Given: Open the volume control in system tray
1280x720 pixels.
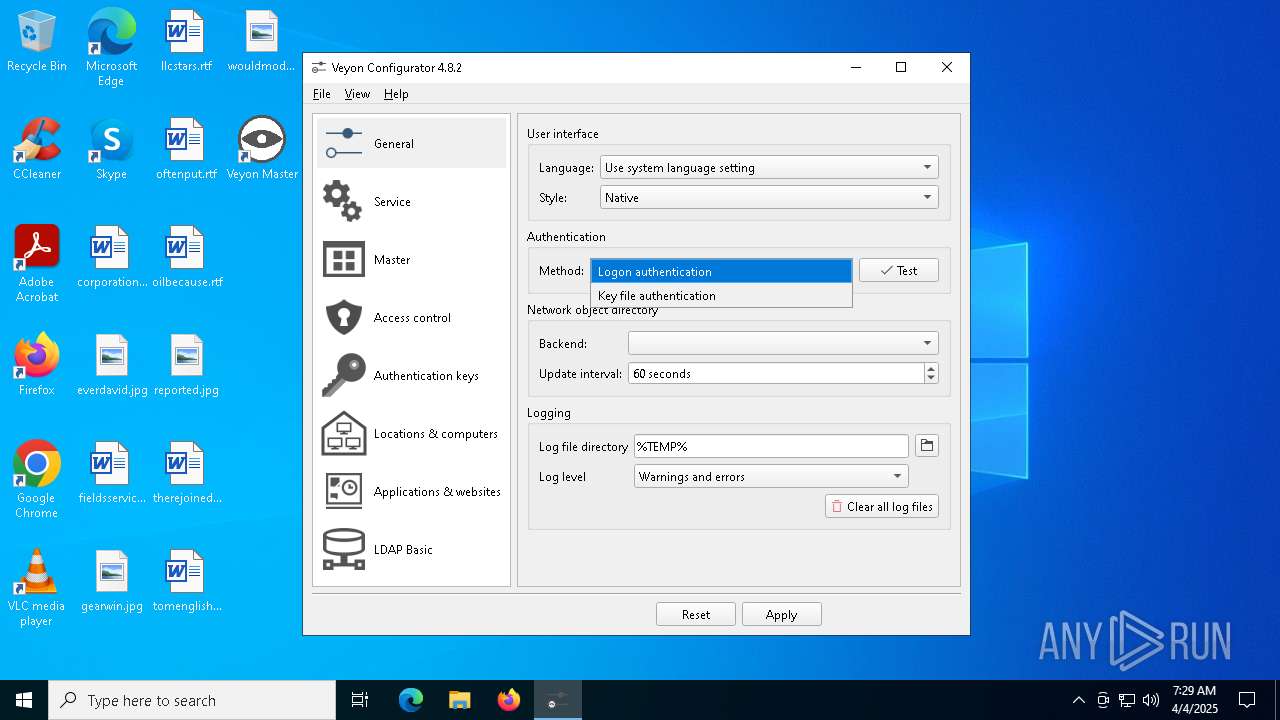Looking at the screenshot, I should tap(1151, 700).
